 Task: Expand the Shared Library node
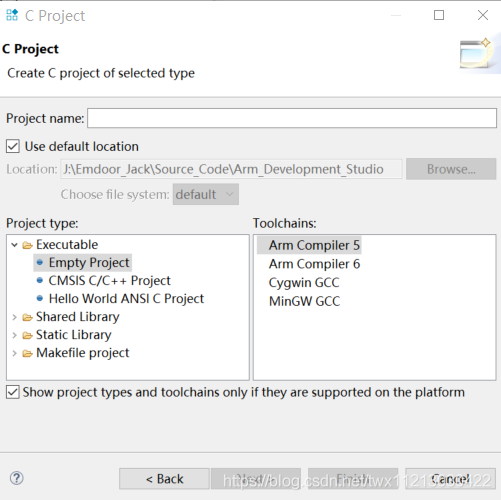pos(14,317)
